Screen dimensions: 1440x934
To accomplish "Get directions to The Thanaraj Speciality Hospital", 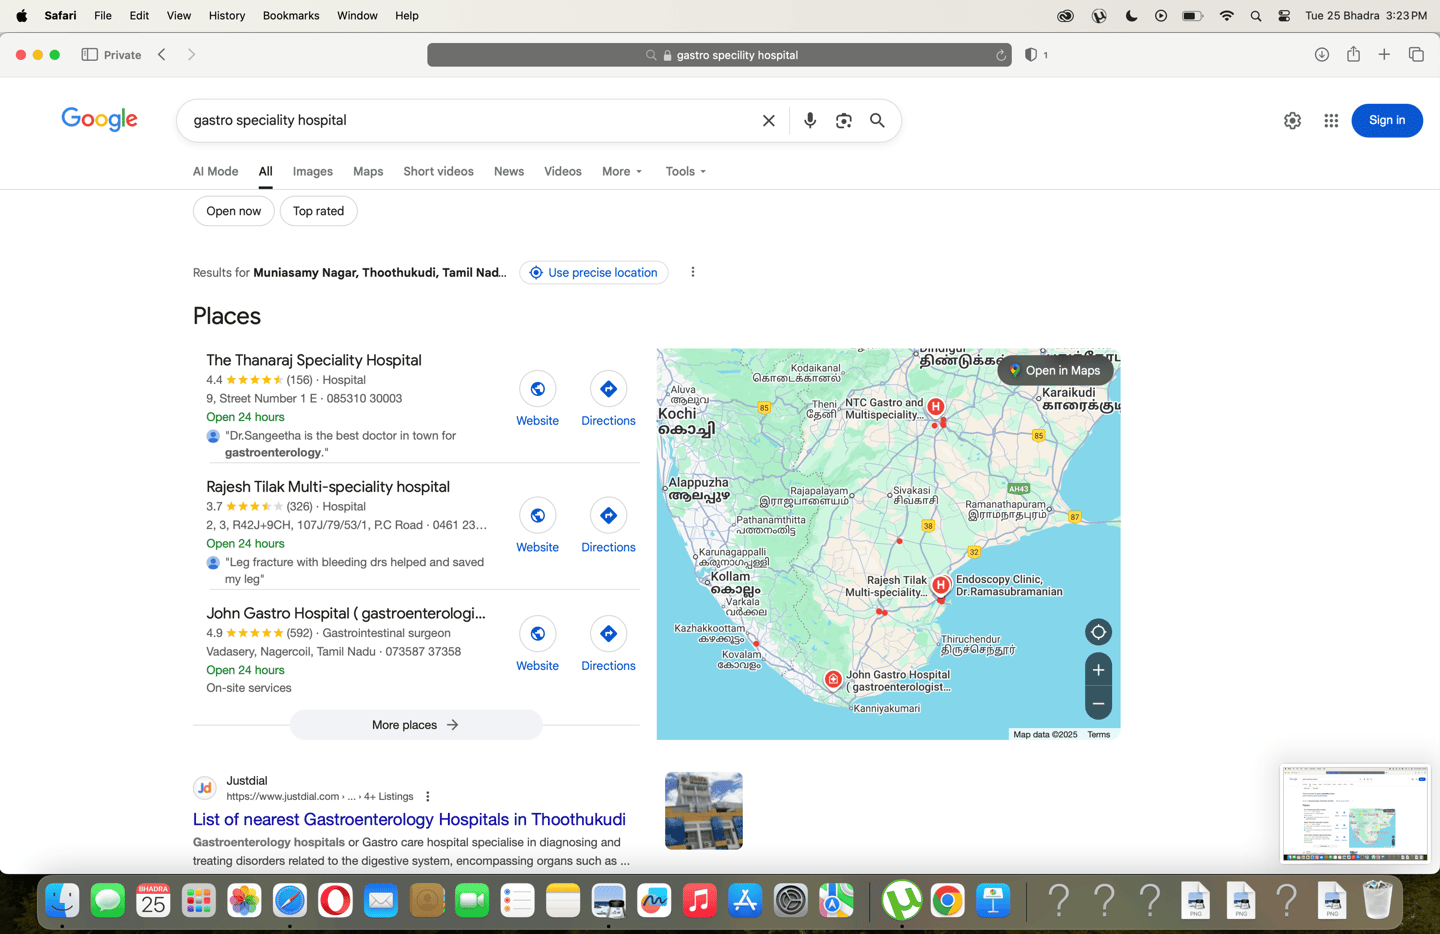I will click(x=608, y=399).
